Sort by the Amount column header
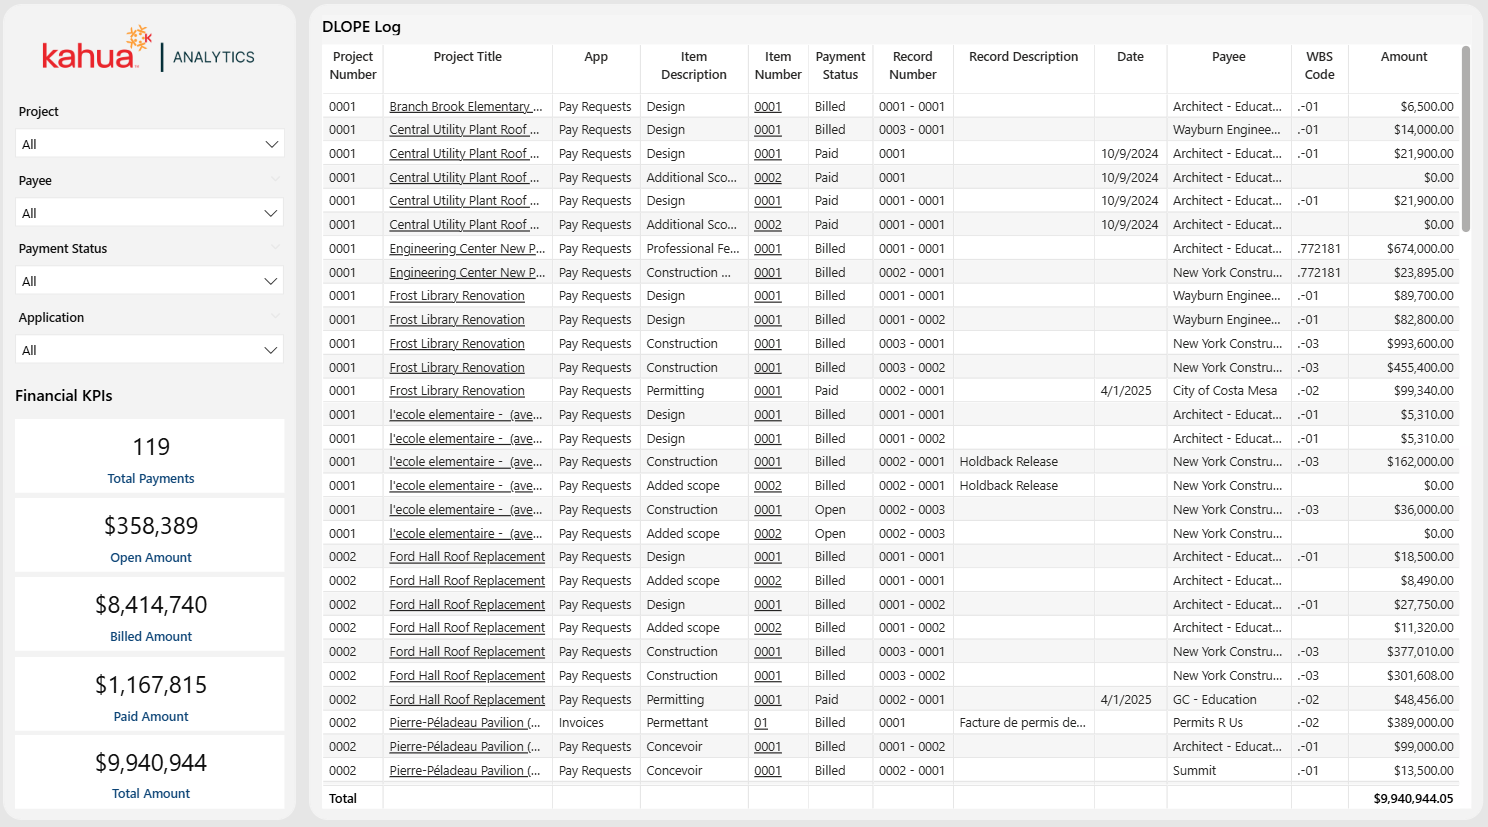The width and height of the screenshot is (1488, 827). tap(1403, 57)
